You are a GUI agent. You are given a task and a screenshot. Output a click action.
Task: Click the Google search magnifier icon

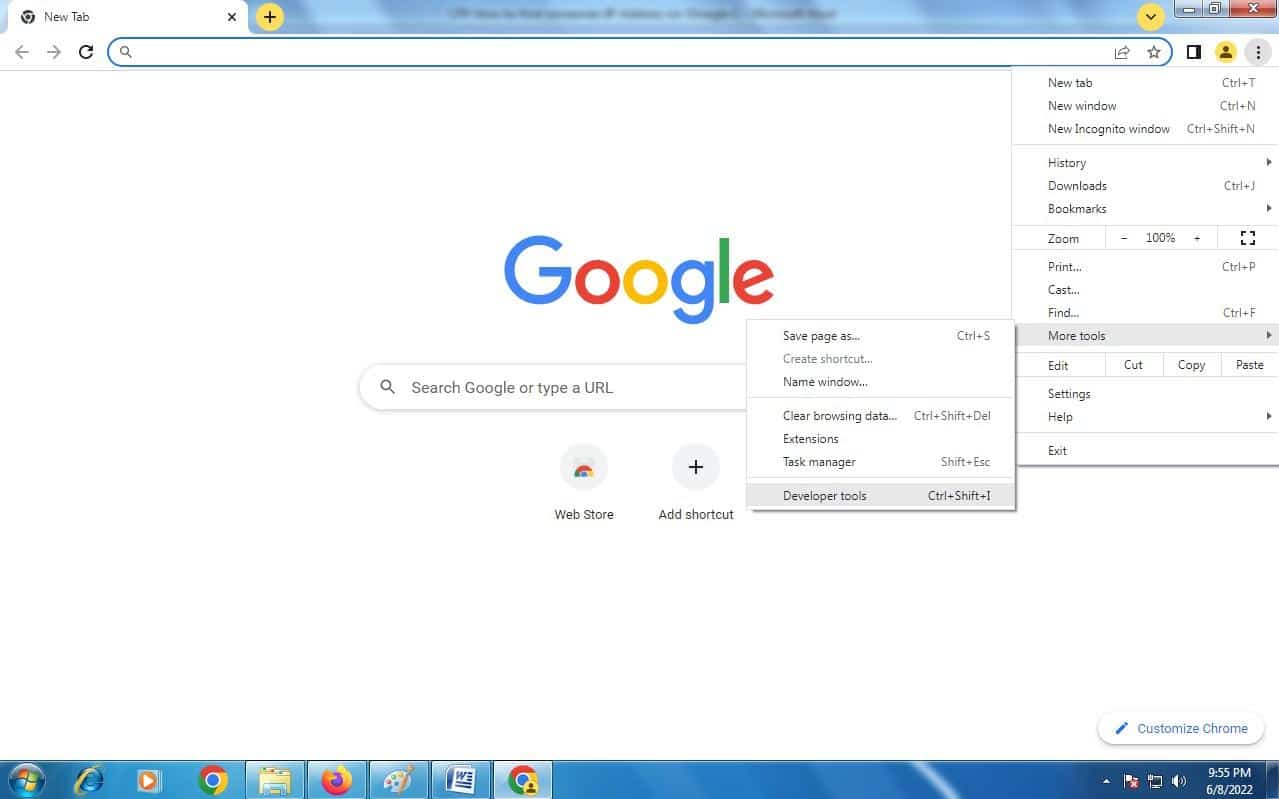pyautogui.click(x=387, y=387)
